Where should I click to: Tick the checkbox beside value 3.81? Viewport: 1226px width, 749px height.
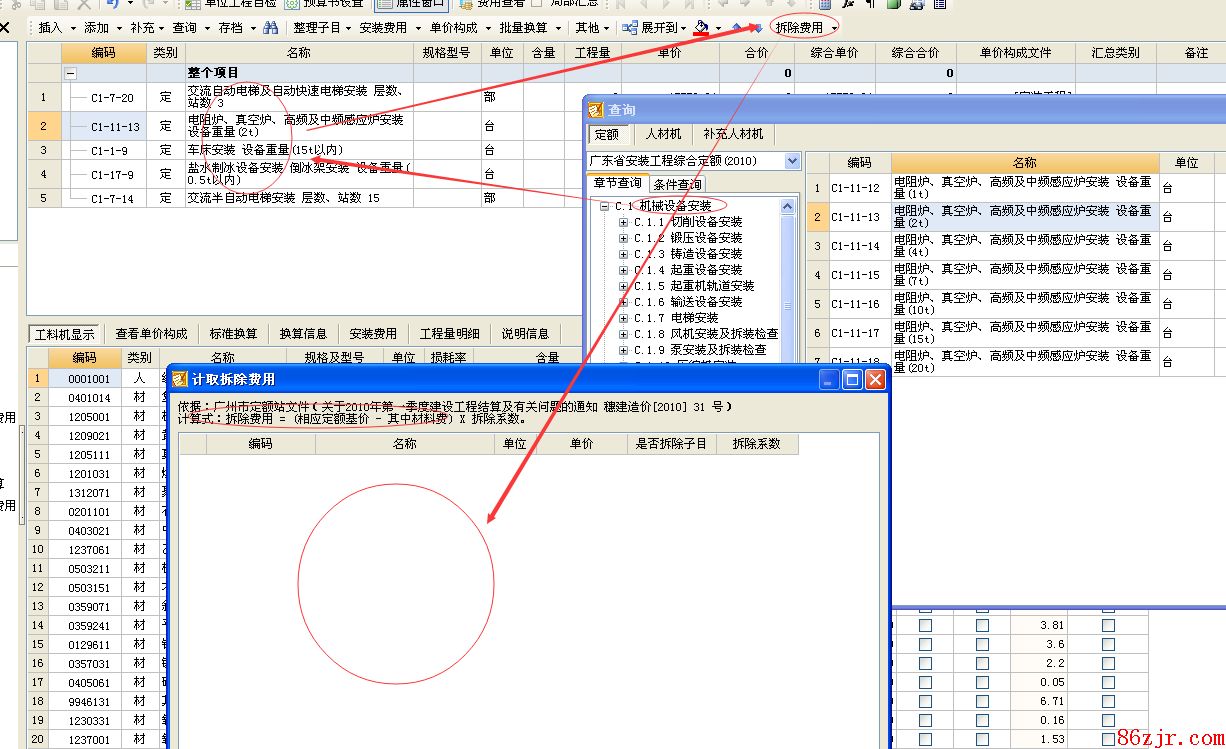coord(1108,626)
